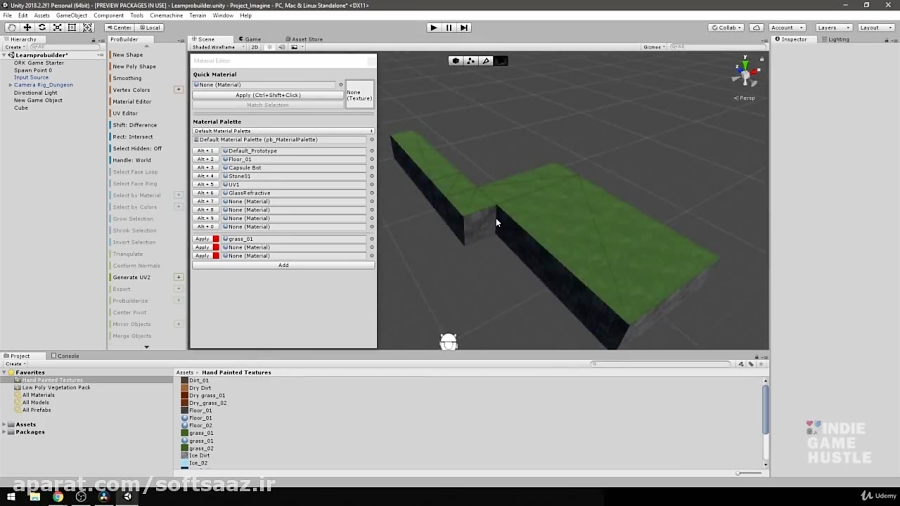
Task: Open the Component menu
Action: 108,15
